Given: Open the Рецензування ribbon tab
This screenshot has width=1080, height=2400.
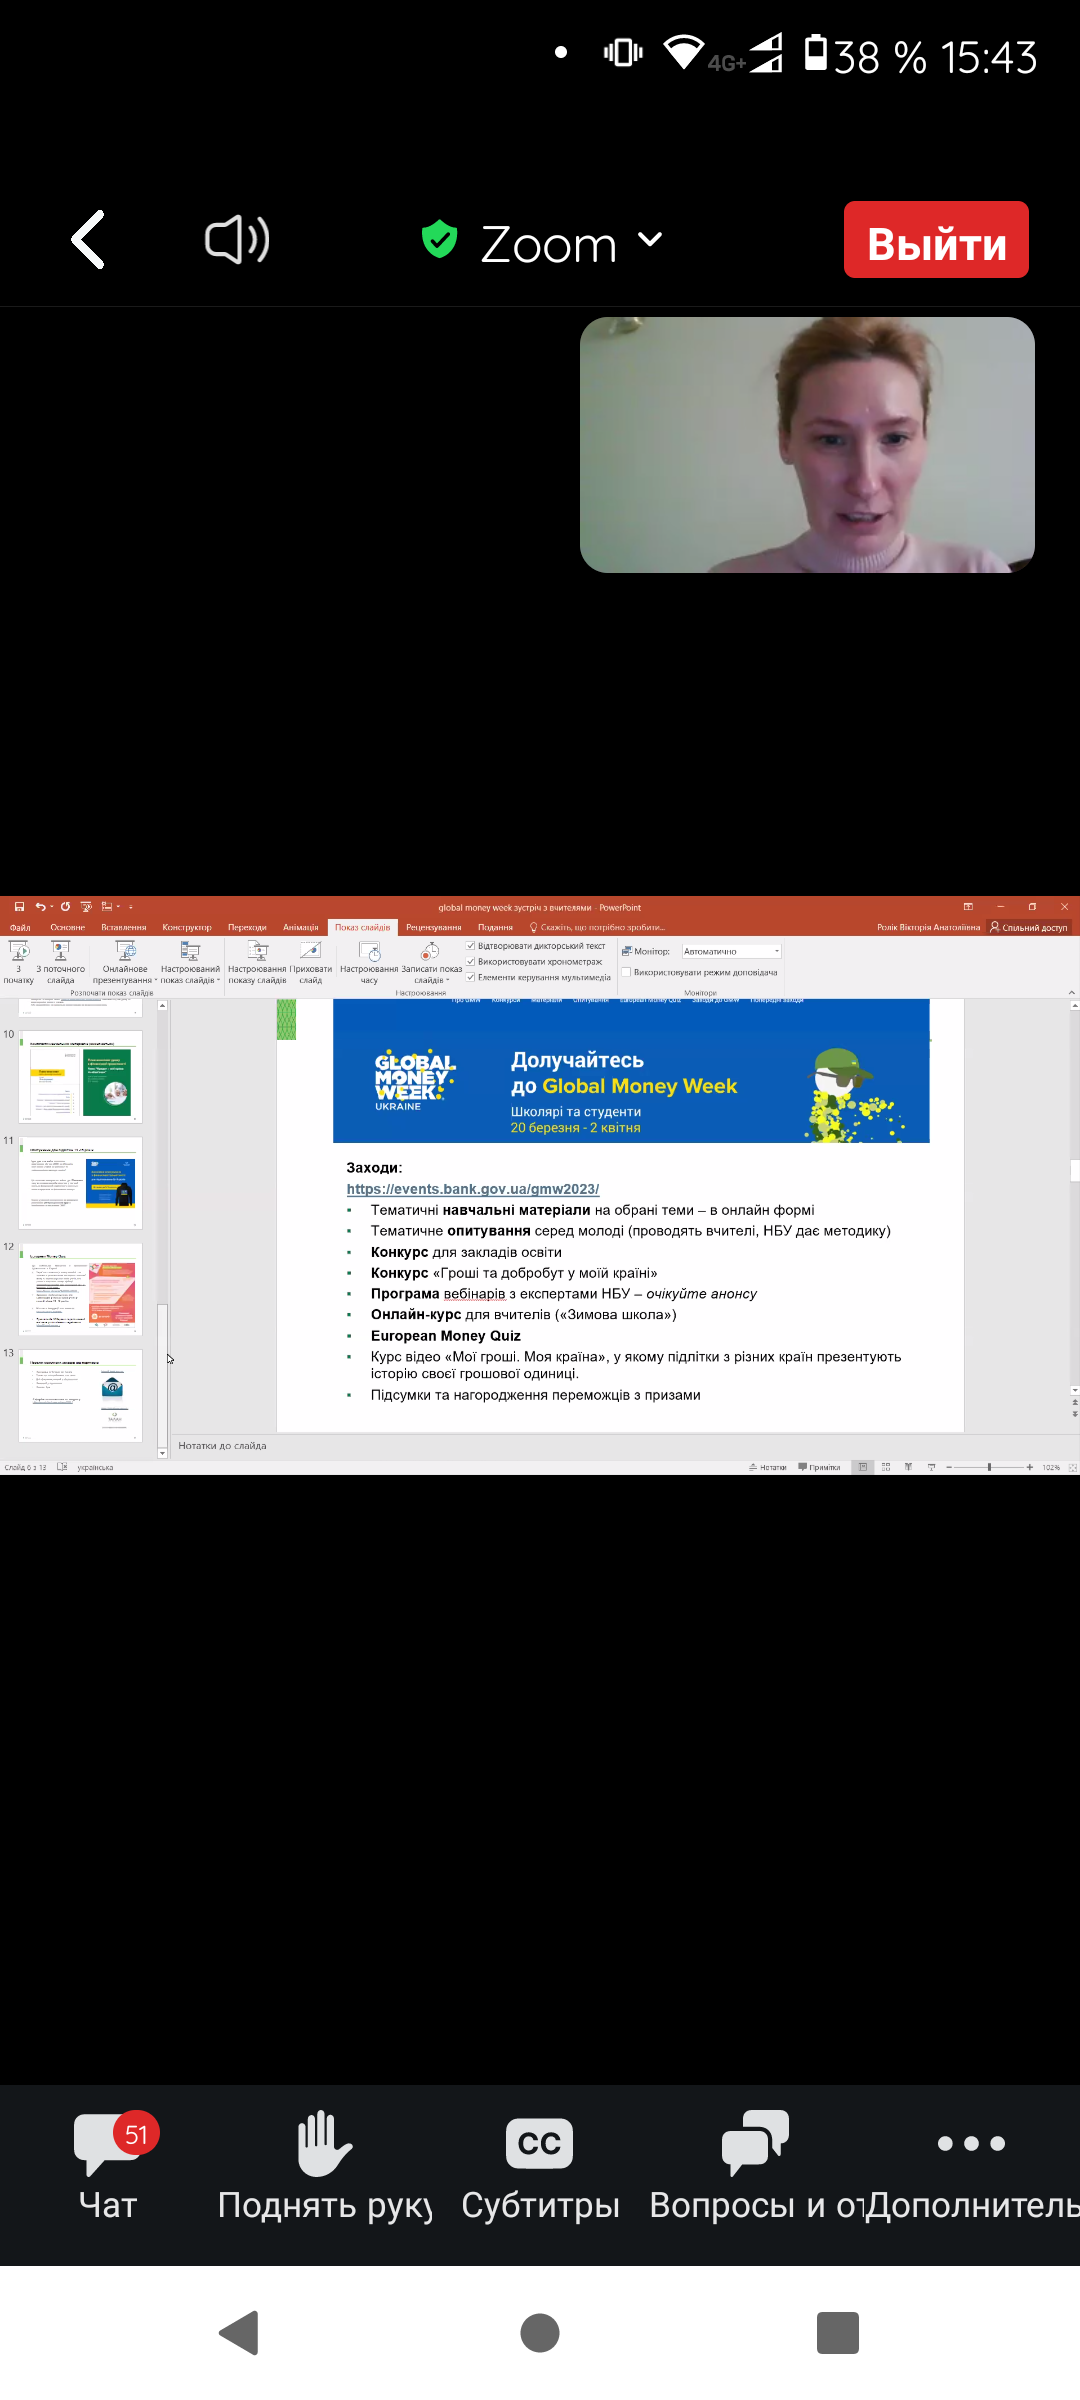Looking at the screenshot, I should [x=433, y=927].
